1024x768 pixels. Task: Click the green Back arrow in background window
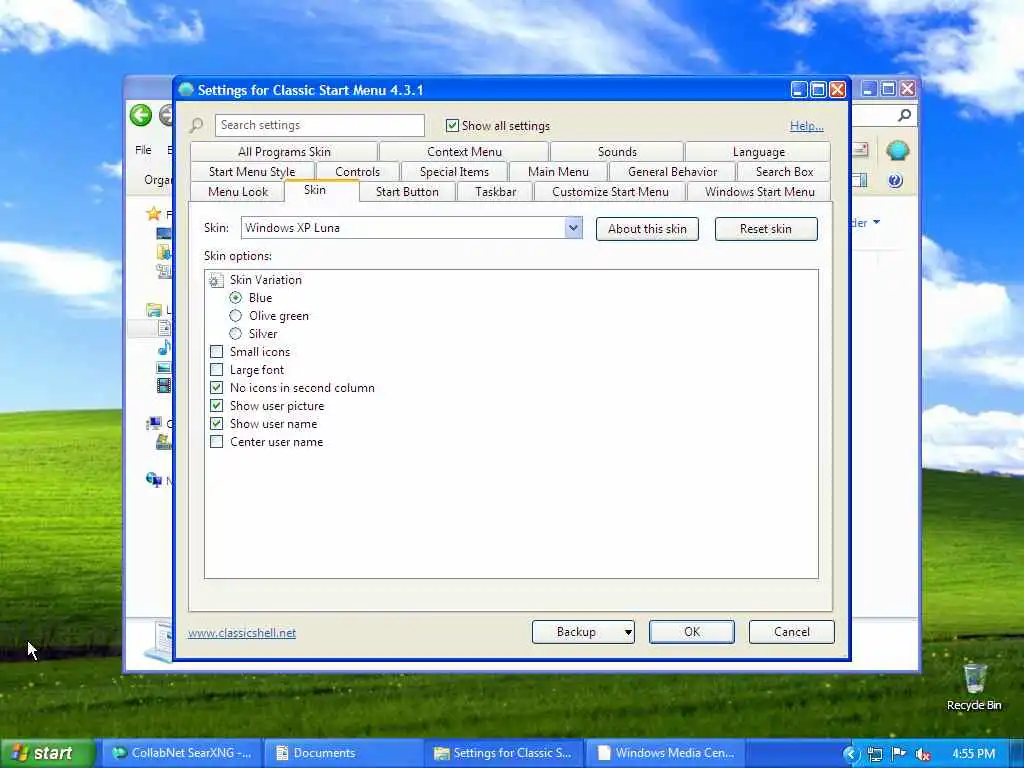click(x=140, y=116)
